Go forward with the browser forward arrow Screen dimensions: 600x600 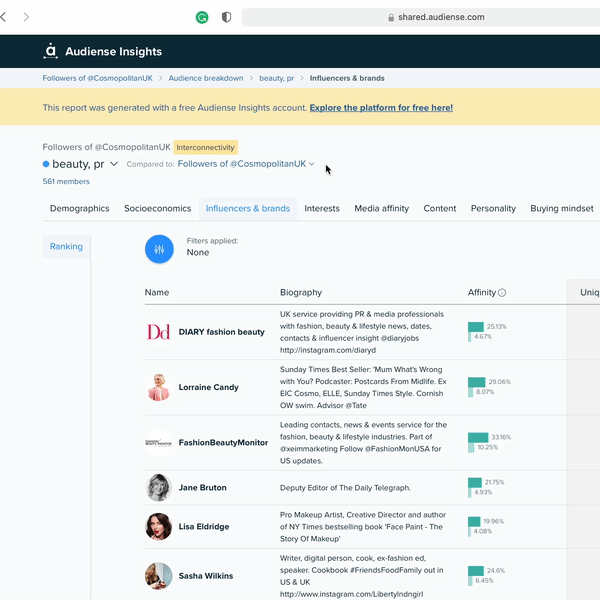click(26, 17)
